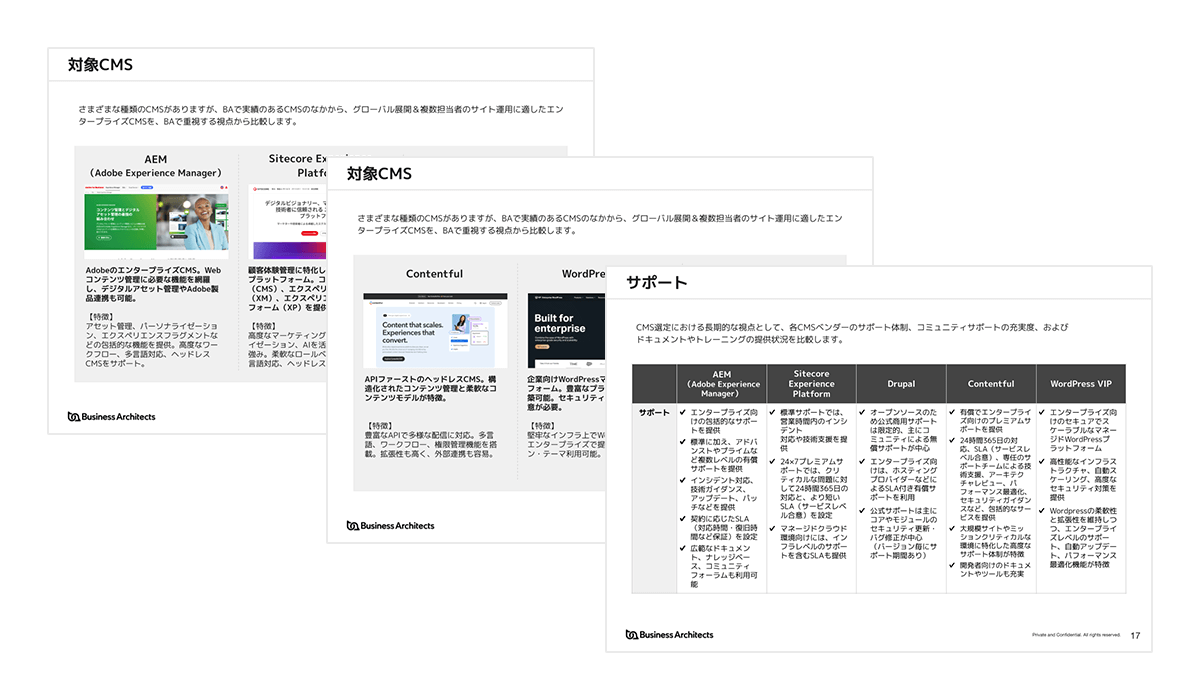
Task: Click 'AEM (Adobe Experience Manager)' table header cell
Action: (722, 384)
